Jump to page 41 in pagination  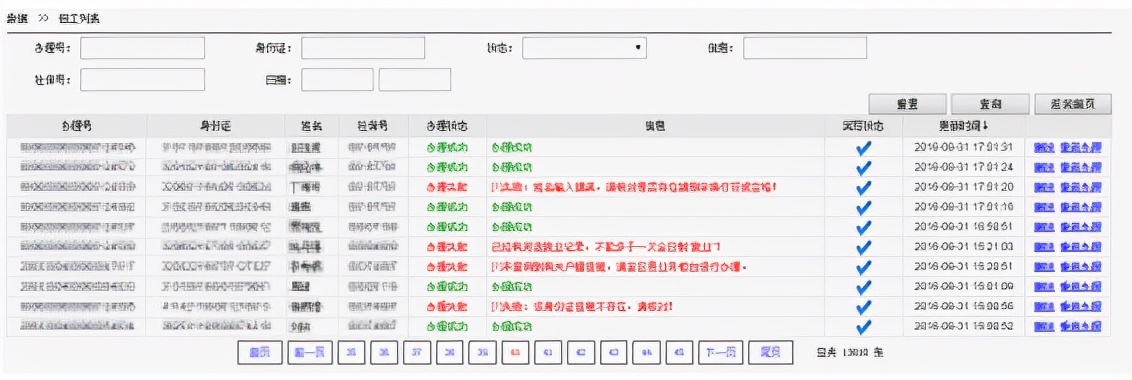coord(548,353)
